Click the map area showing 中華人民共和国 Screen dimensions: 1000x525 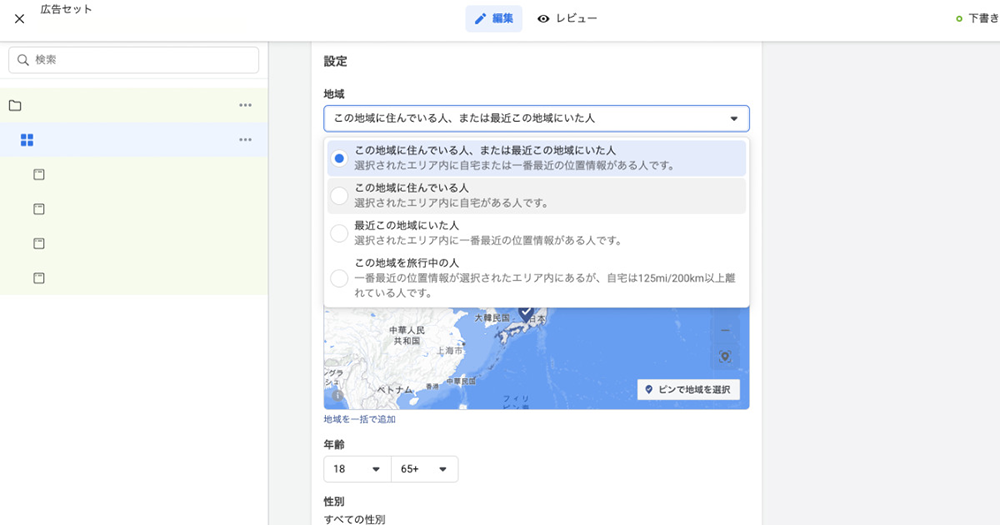pyautogui.click(x=407, y=336)
